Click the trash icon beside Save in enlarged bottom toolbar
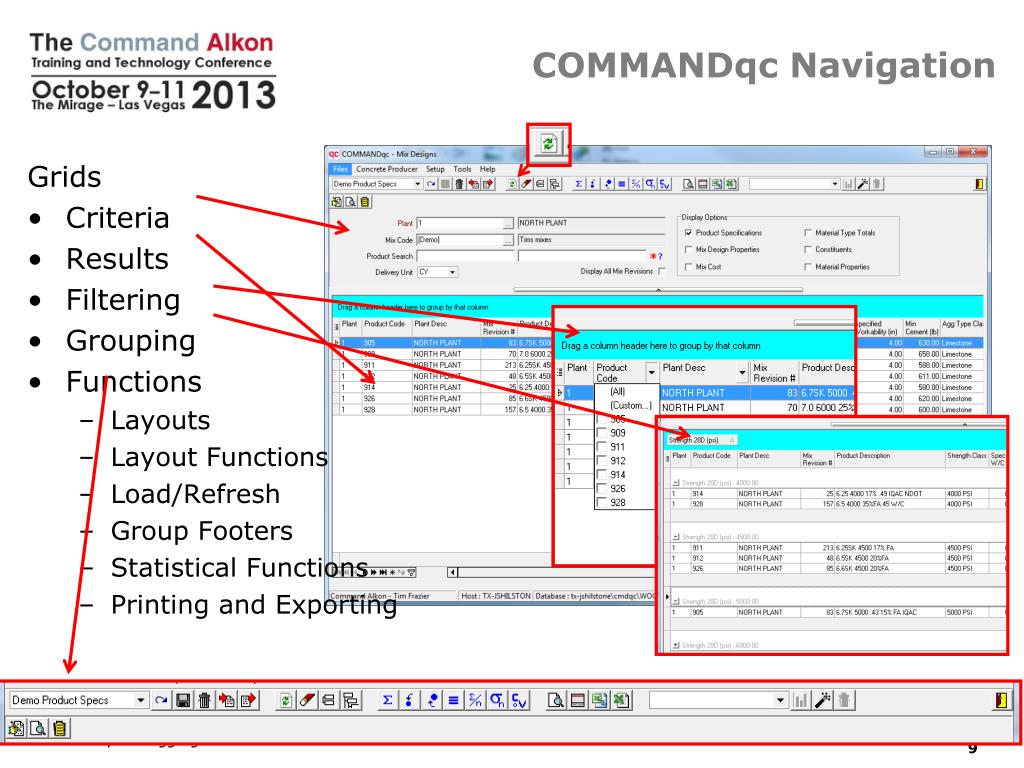 [x=204, y=700]
